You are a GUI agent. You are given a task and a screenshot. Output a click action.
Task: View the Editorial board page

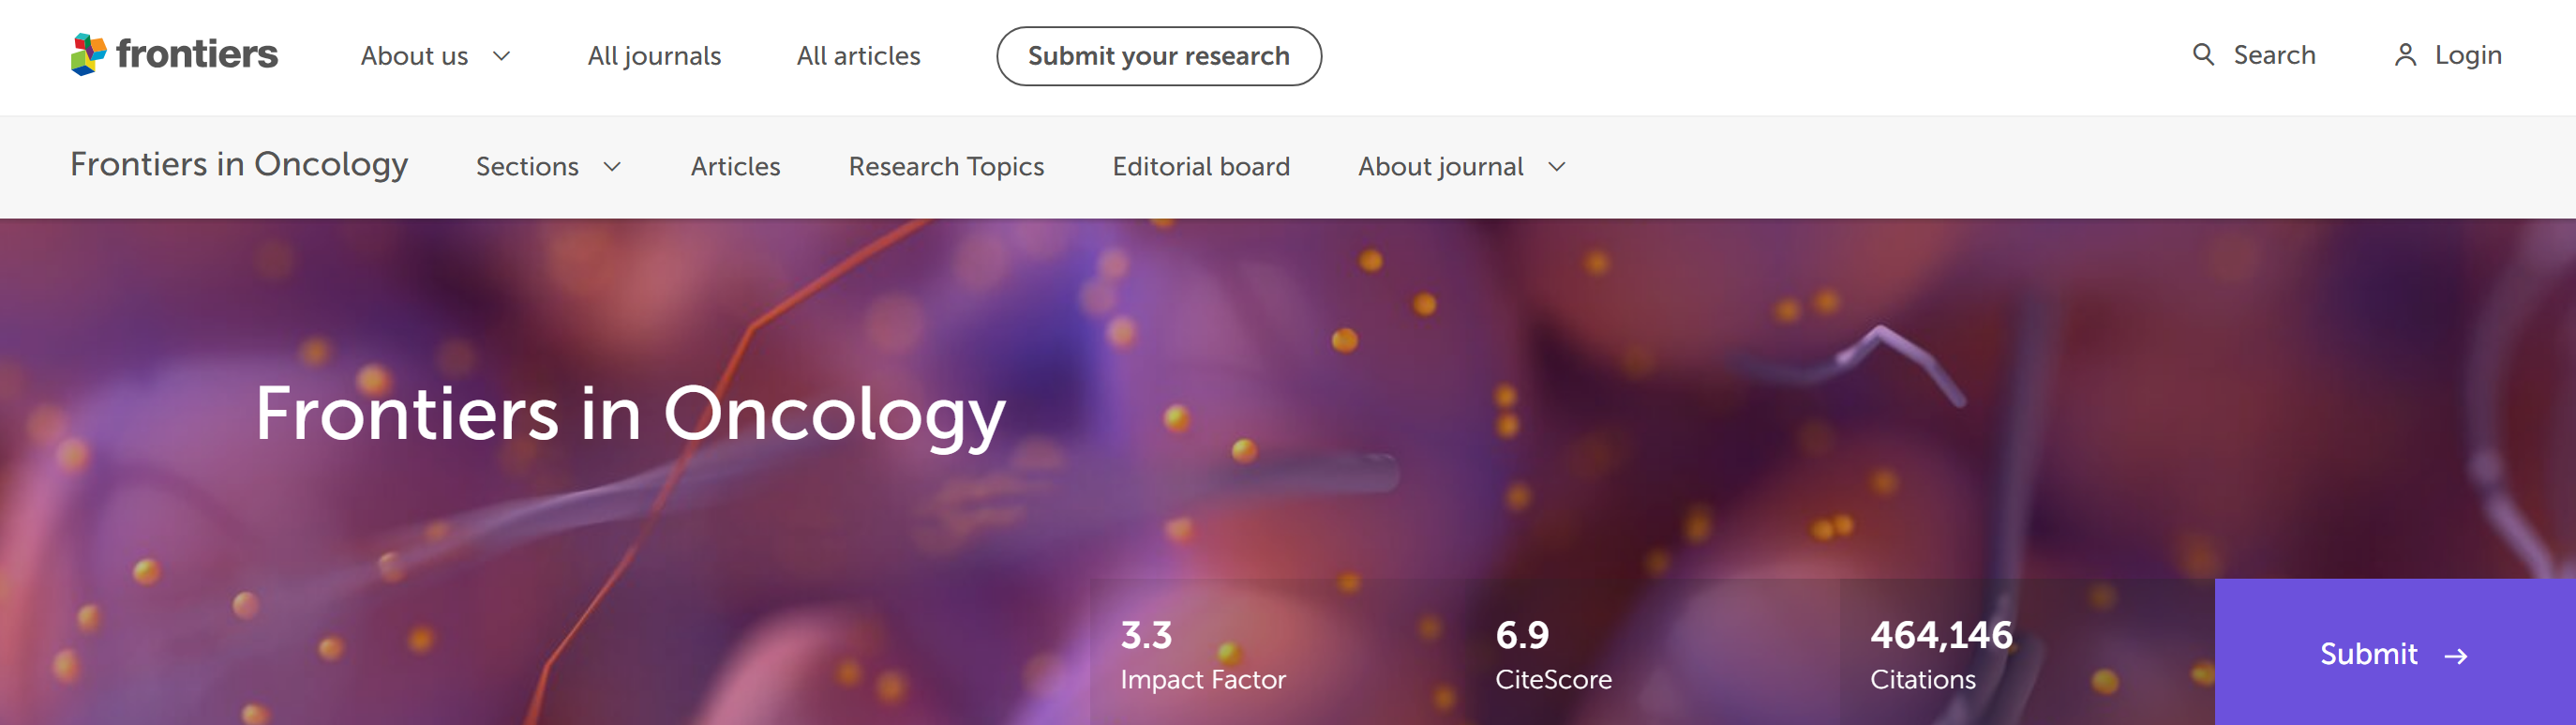click(1201, 167)
